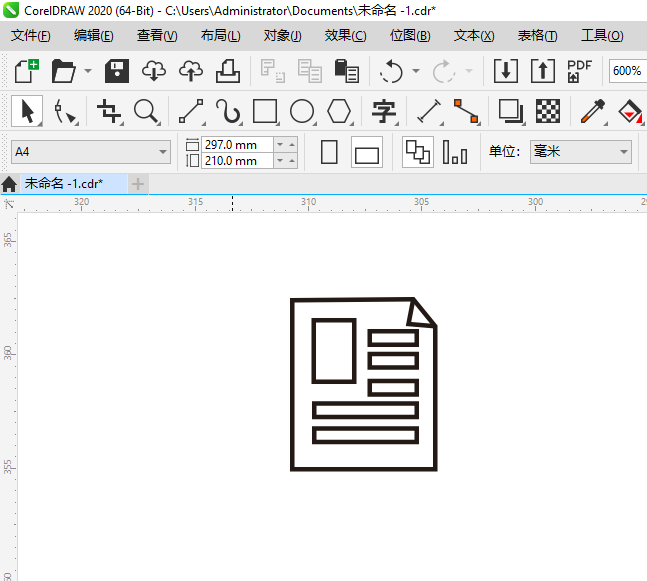Select the Crop tool
This screenshot has width=647, height=581.
click(x=108, y=111)
